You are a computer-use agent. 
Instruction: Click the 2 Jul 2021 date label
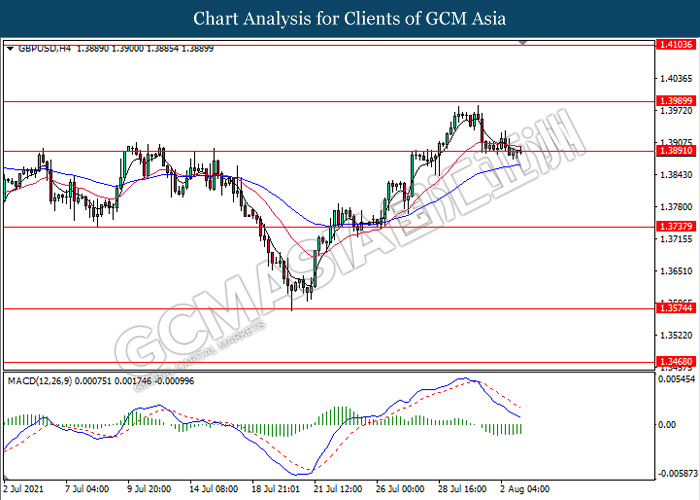pos(24,488)
